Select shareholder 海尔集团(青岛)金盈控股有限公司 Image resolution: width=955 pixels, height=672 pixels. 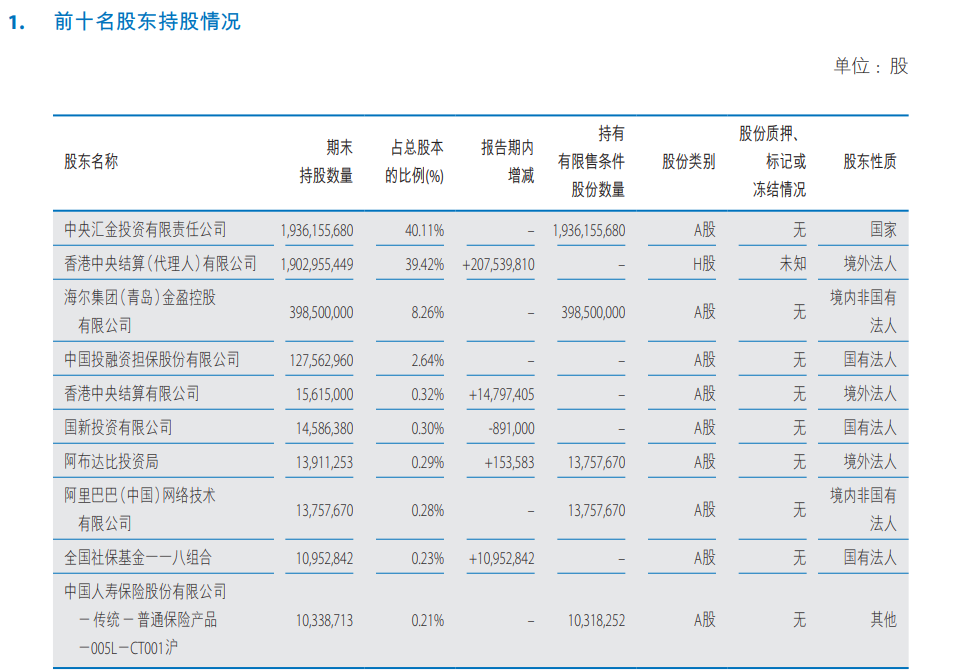point(140,311)
